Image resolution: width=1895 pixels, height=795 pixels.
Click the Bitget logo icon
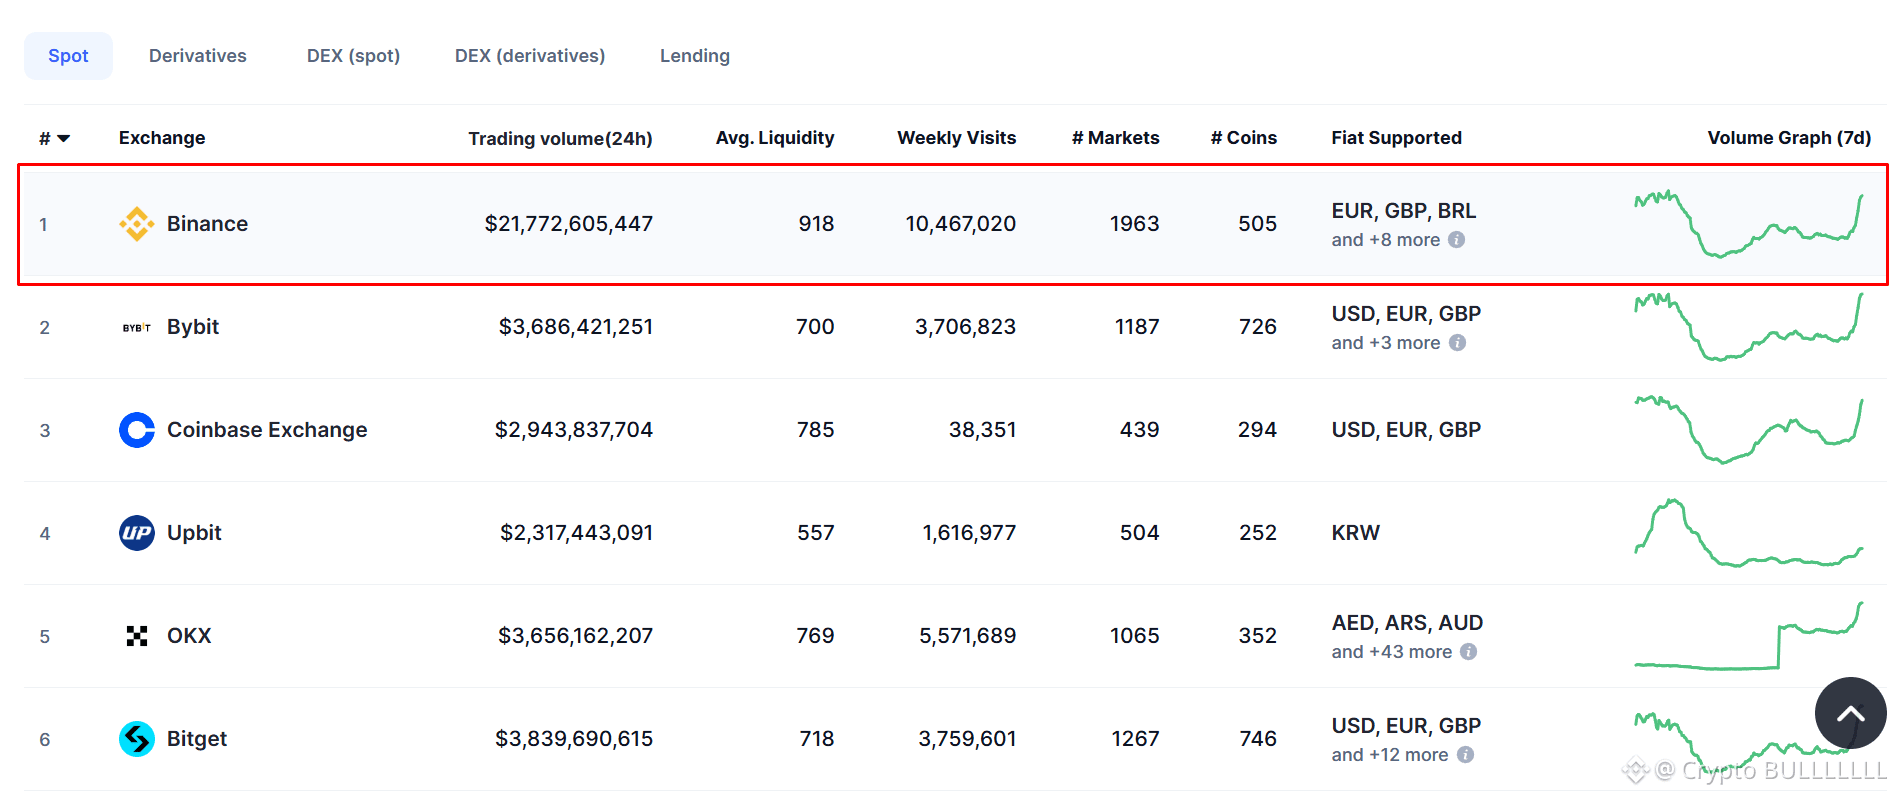coord(137,739)
